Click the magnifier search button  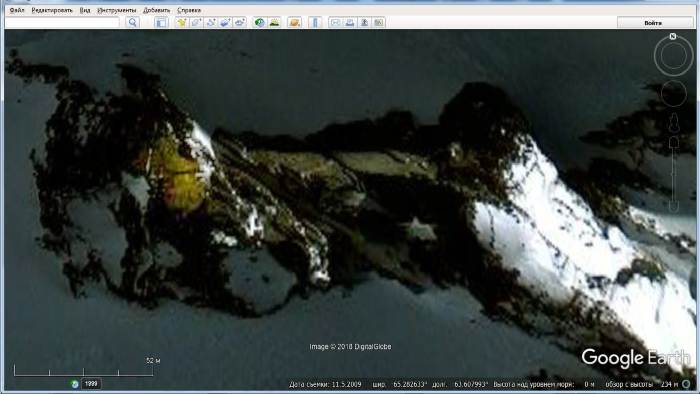pyautogui.click(x=132, y=22)
